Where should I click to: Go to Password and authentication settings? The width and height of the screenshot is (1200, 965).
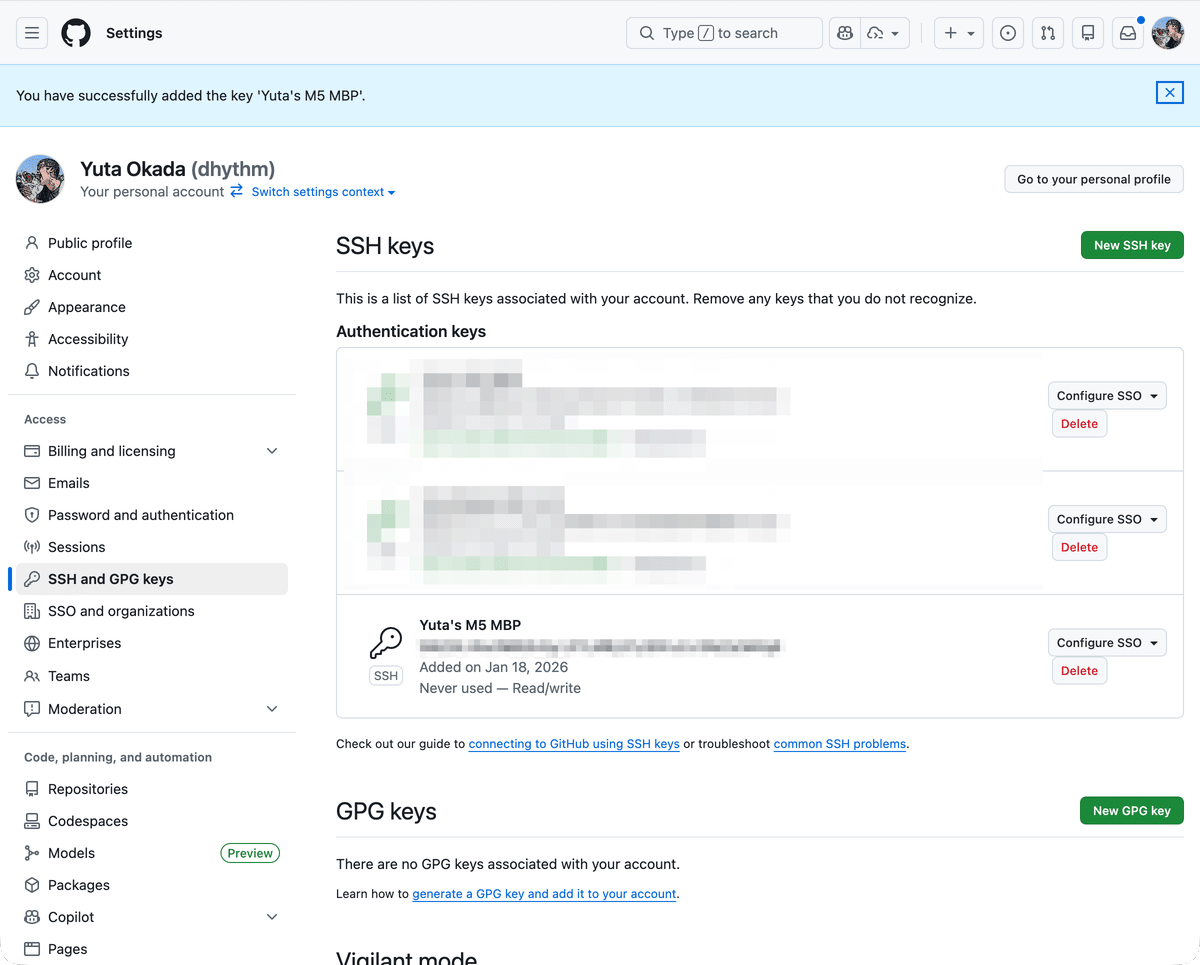pos(141,515)
